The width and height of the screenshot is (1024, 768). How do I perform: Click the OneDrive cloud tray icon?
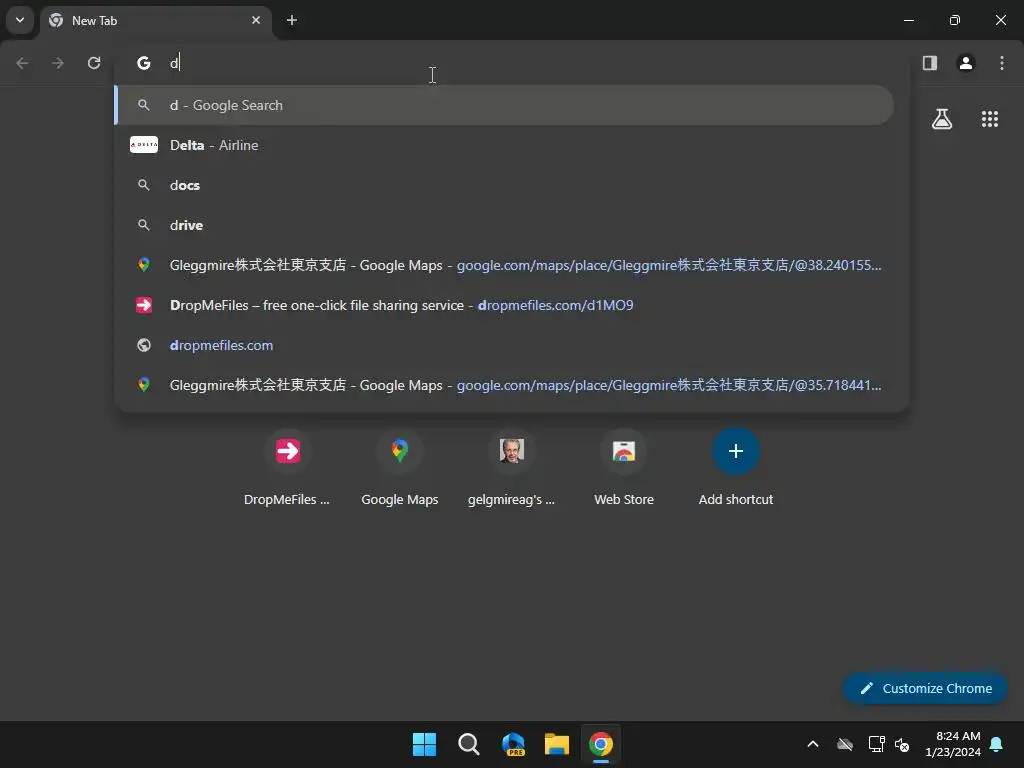coord(845,744)
